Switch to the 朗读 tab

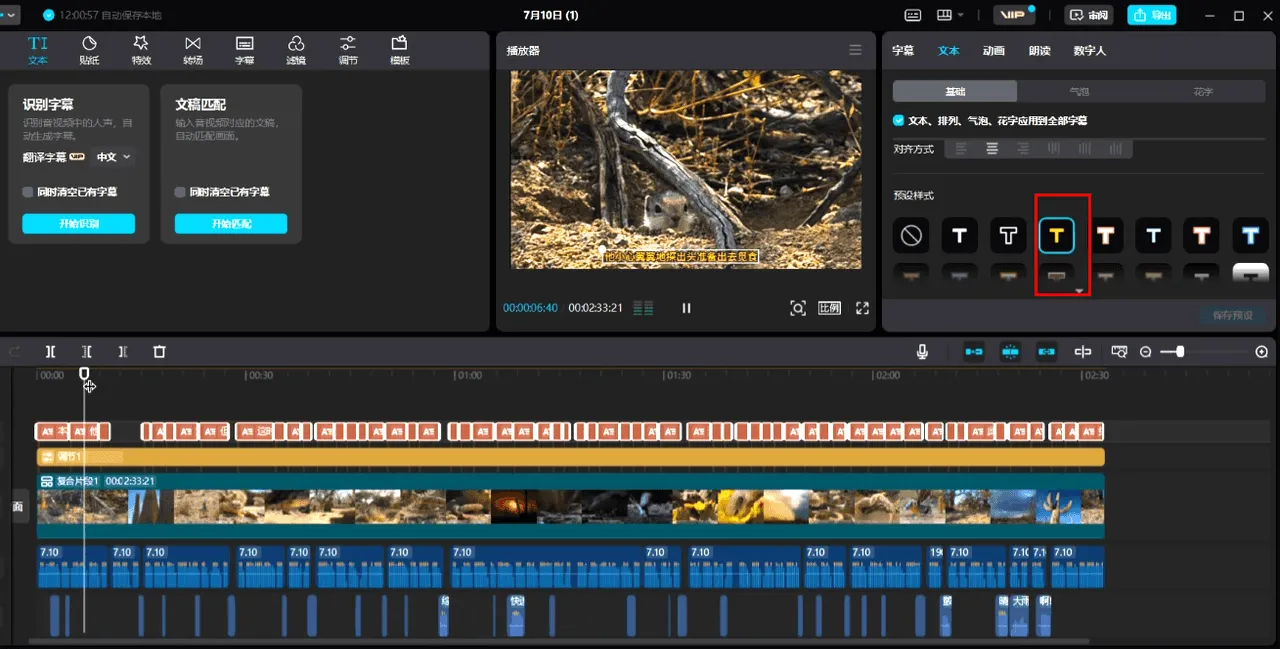(1039, 50)
